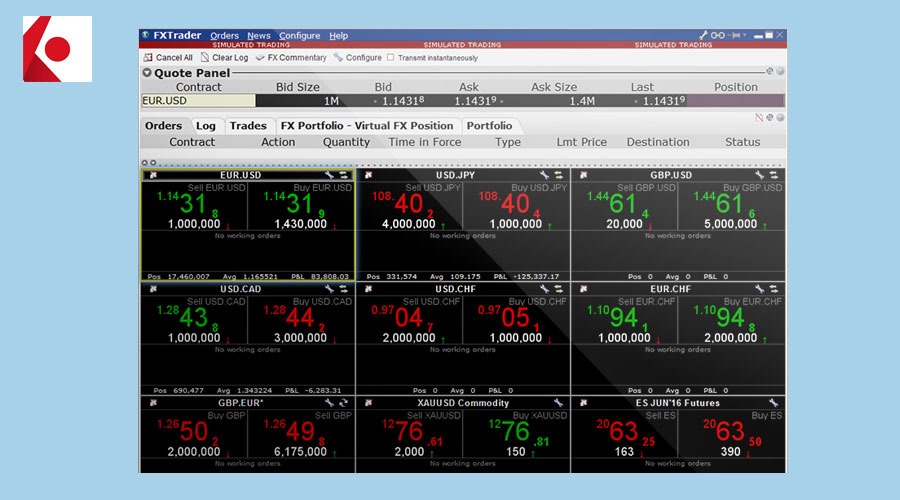
Task: Open the wrench settings of the USD.JPY cell
Action: (x=545, y=175)
